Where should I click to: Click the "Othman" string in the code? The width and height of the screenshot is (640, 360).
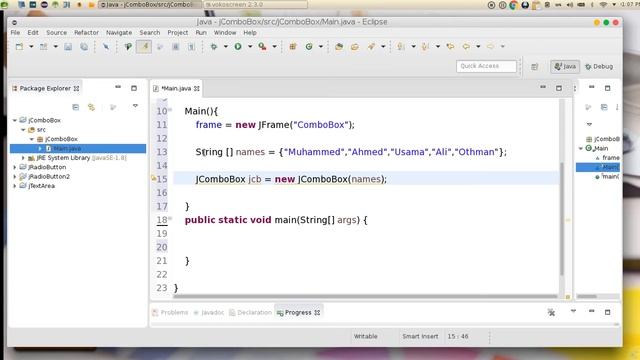click(477, 152)
